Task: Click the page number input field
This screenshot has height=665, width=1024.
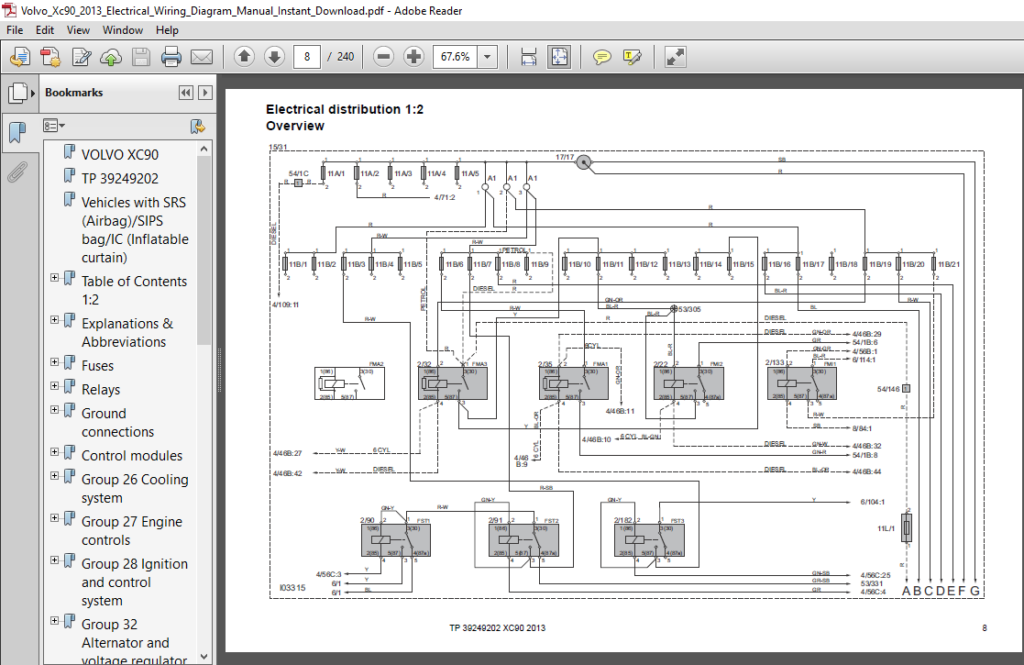Action: click(307, 57)
